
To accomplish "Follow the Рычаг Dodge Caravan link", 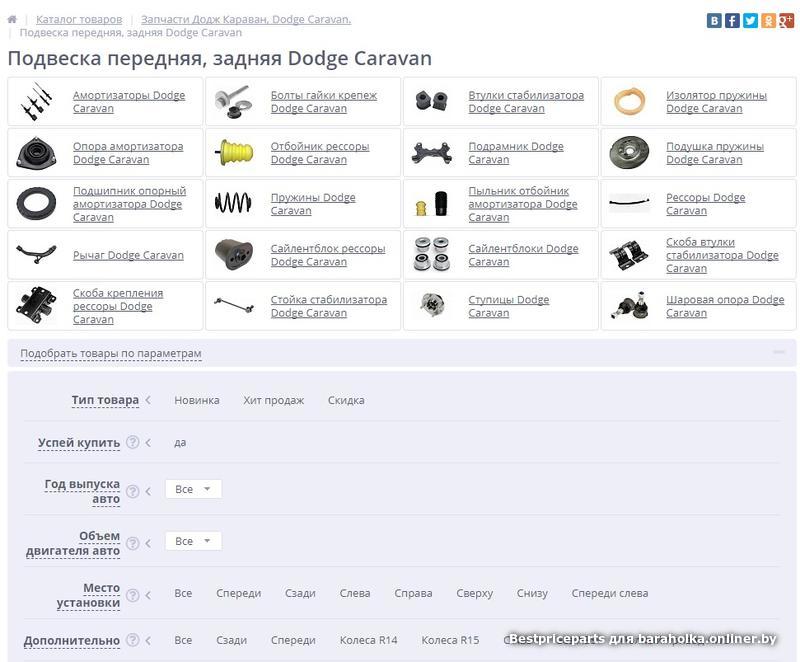I will [128, 255].
